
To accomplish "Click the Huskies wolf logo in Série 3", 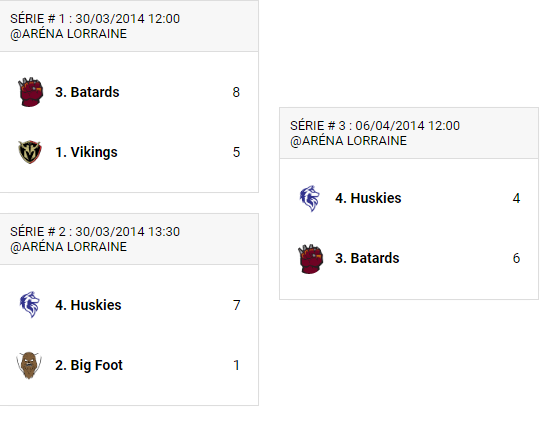I will pyautogui.click(x=310, y=198).
